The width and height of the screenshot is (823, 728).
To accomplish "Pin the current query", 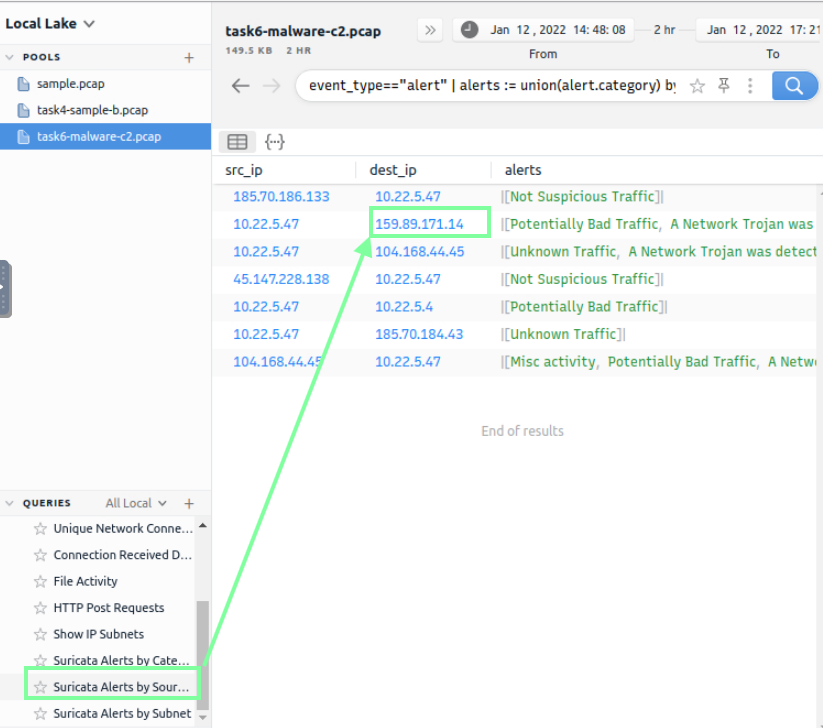I will [x=724, y=86].
